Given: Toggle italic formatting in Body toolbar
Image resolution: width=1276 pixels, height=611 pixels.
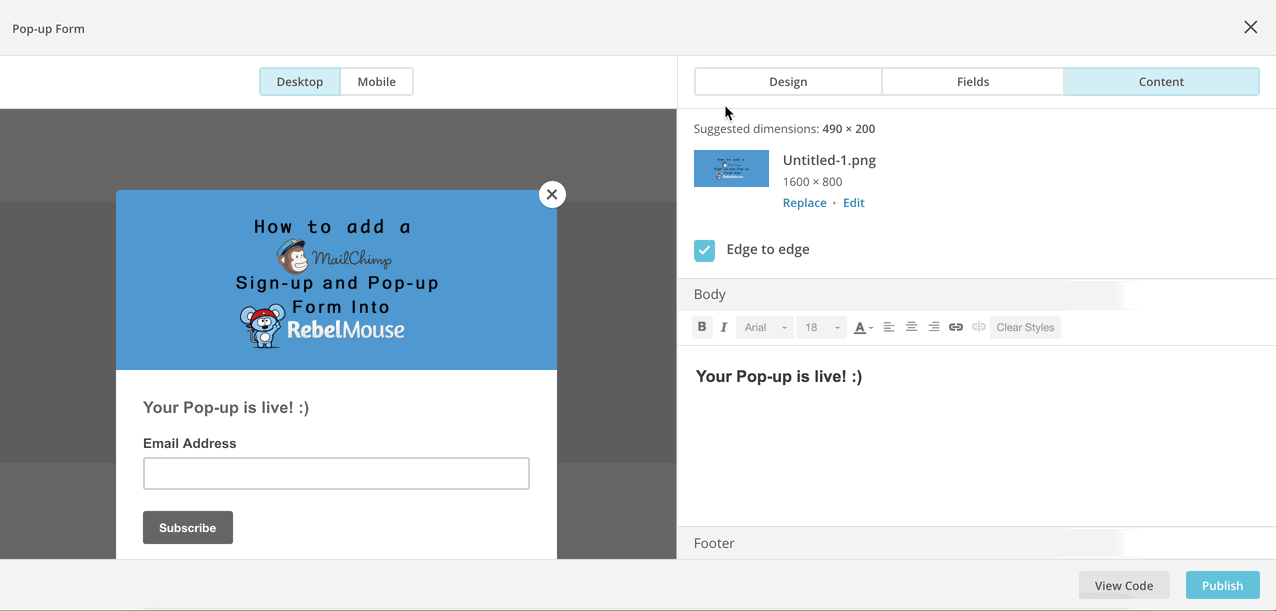Looking at the screenshot, I should click(724, 327).
